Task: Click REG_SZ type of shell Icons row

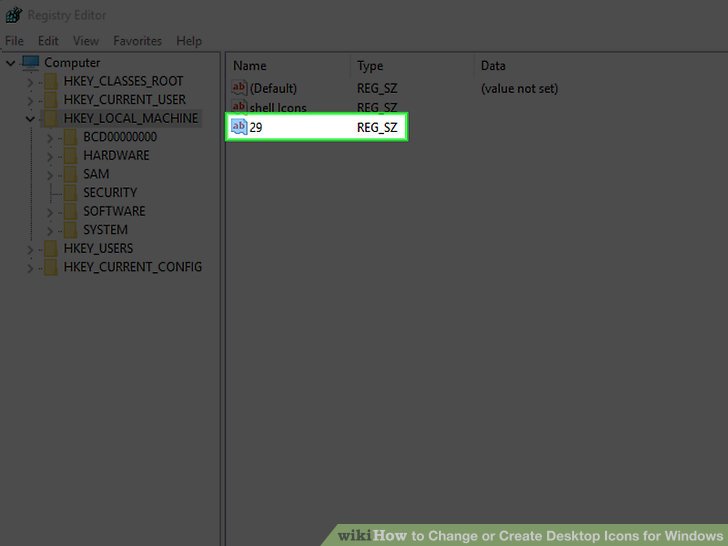Action: click(377, 108)
